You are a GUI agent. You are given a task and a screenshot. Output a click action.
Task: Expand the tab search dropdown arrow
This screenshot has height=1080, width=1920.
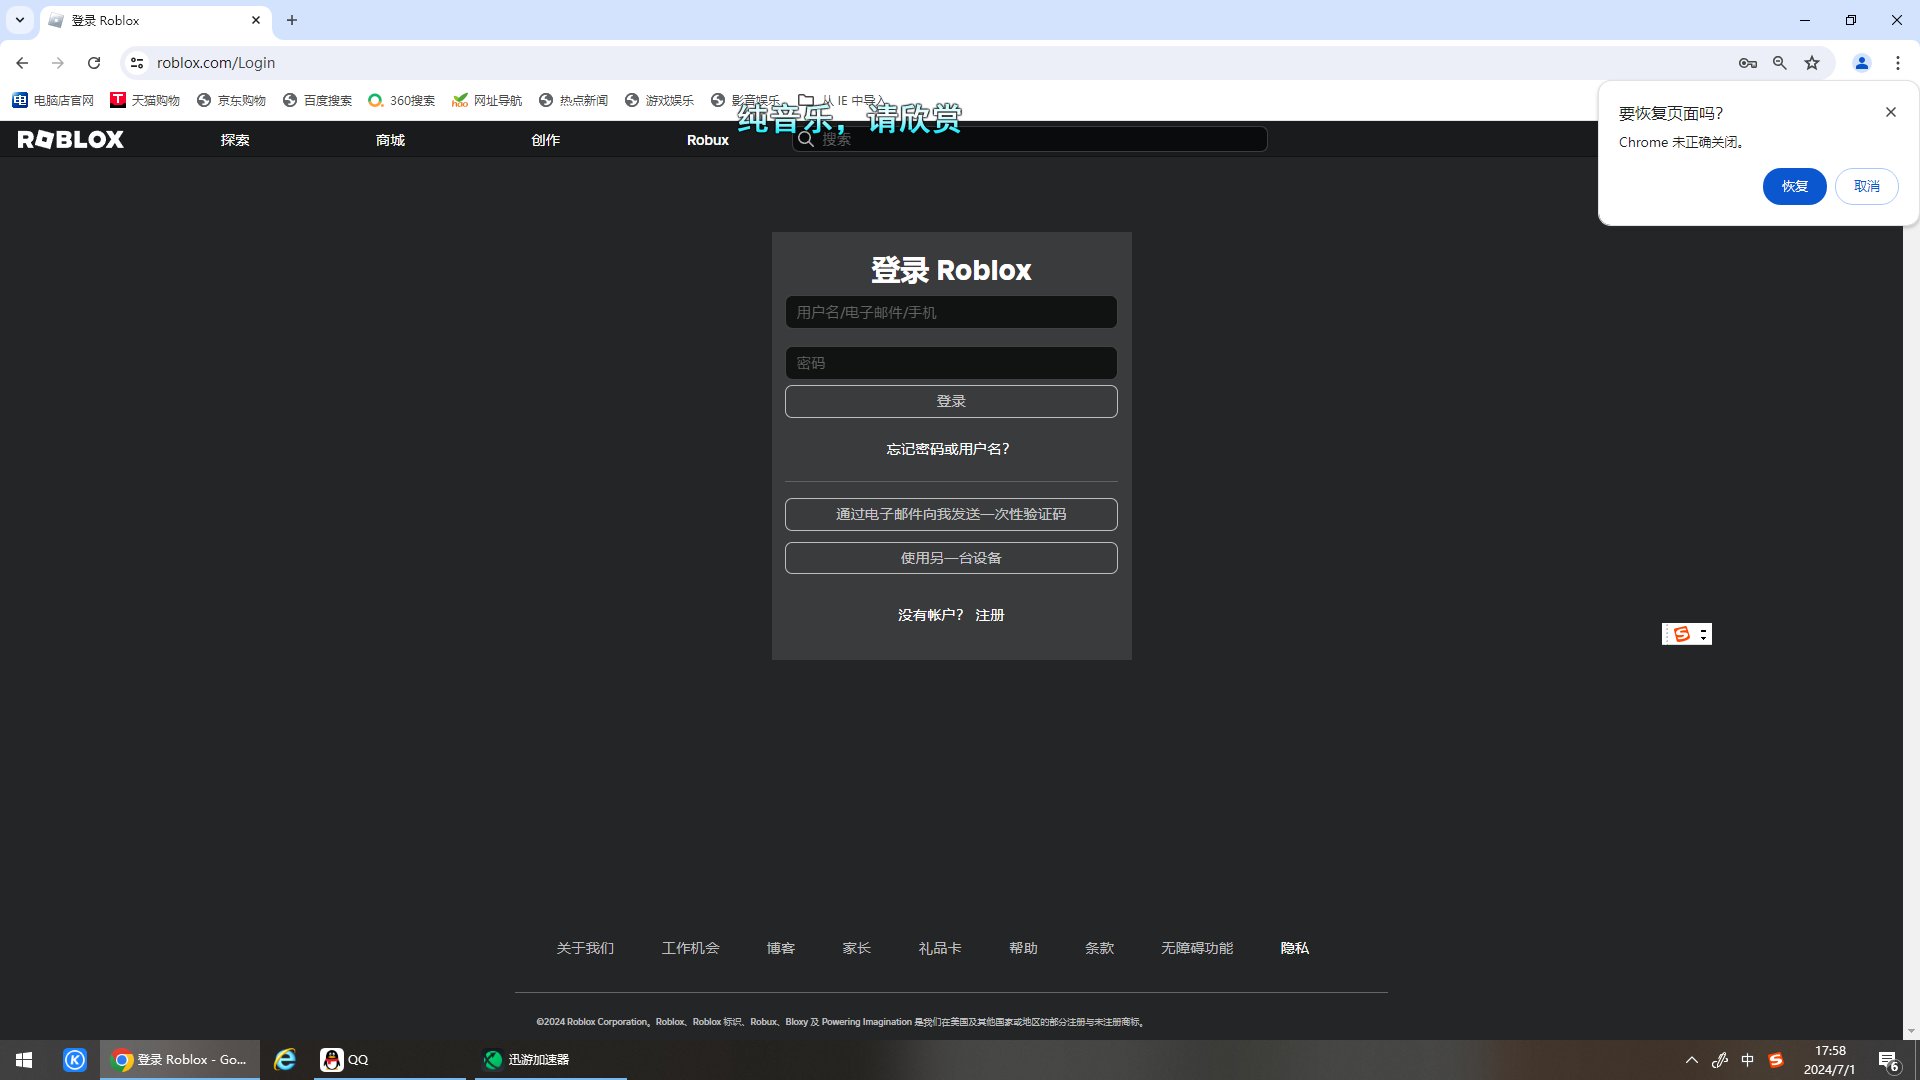tap(20, 20)
